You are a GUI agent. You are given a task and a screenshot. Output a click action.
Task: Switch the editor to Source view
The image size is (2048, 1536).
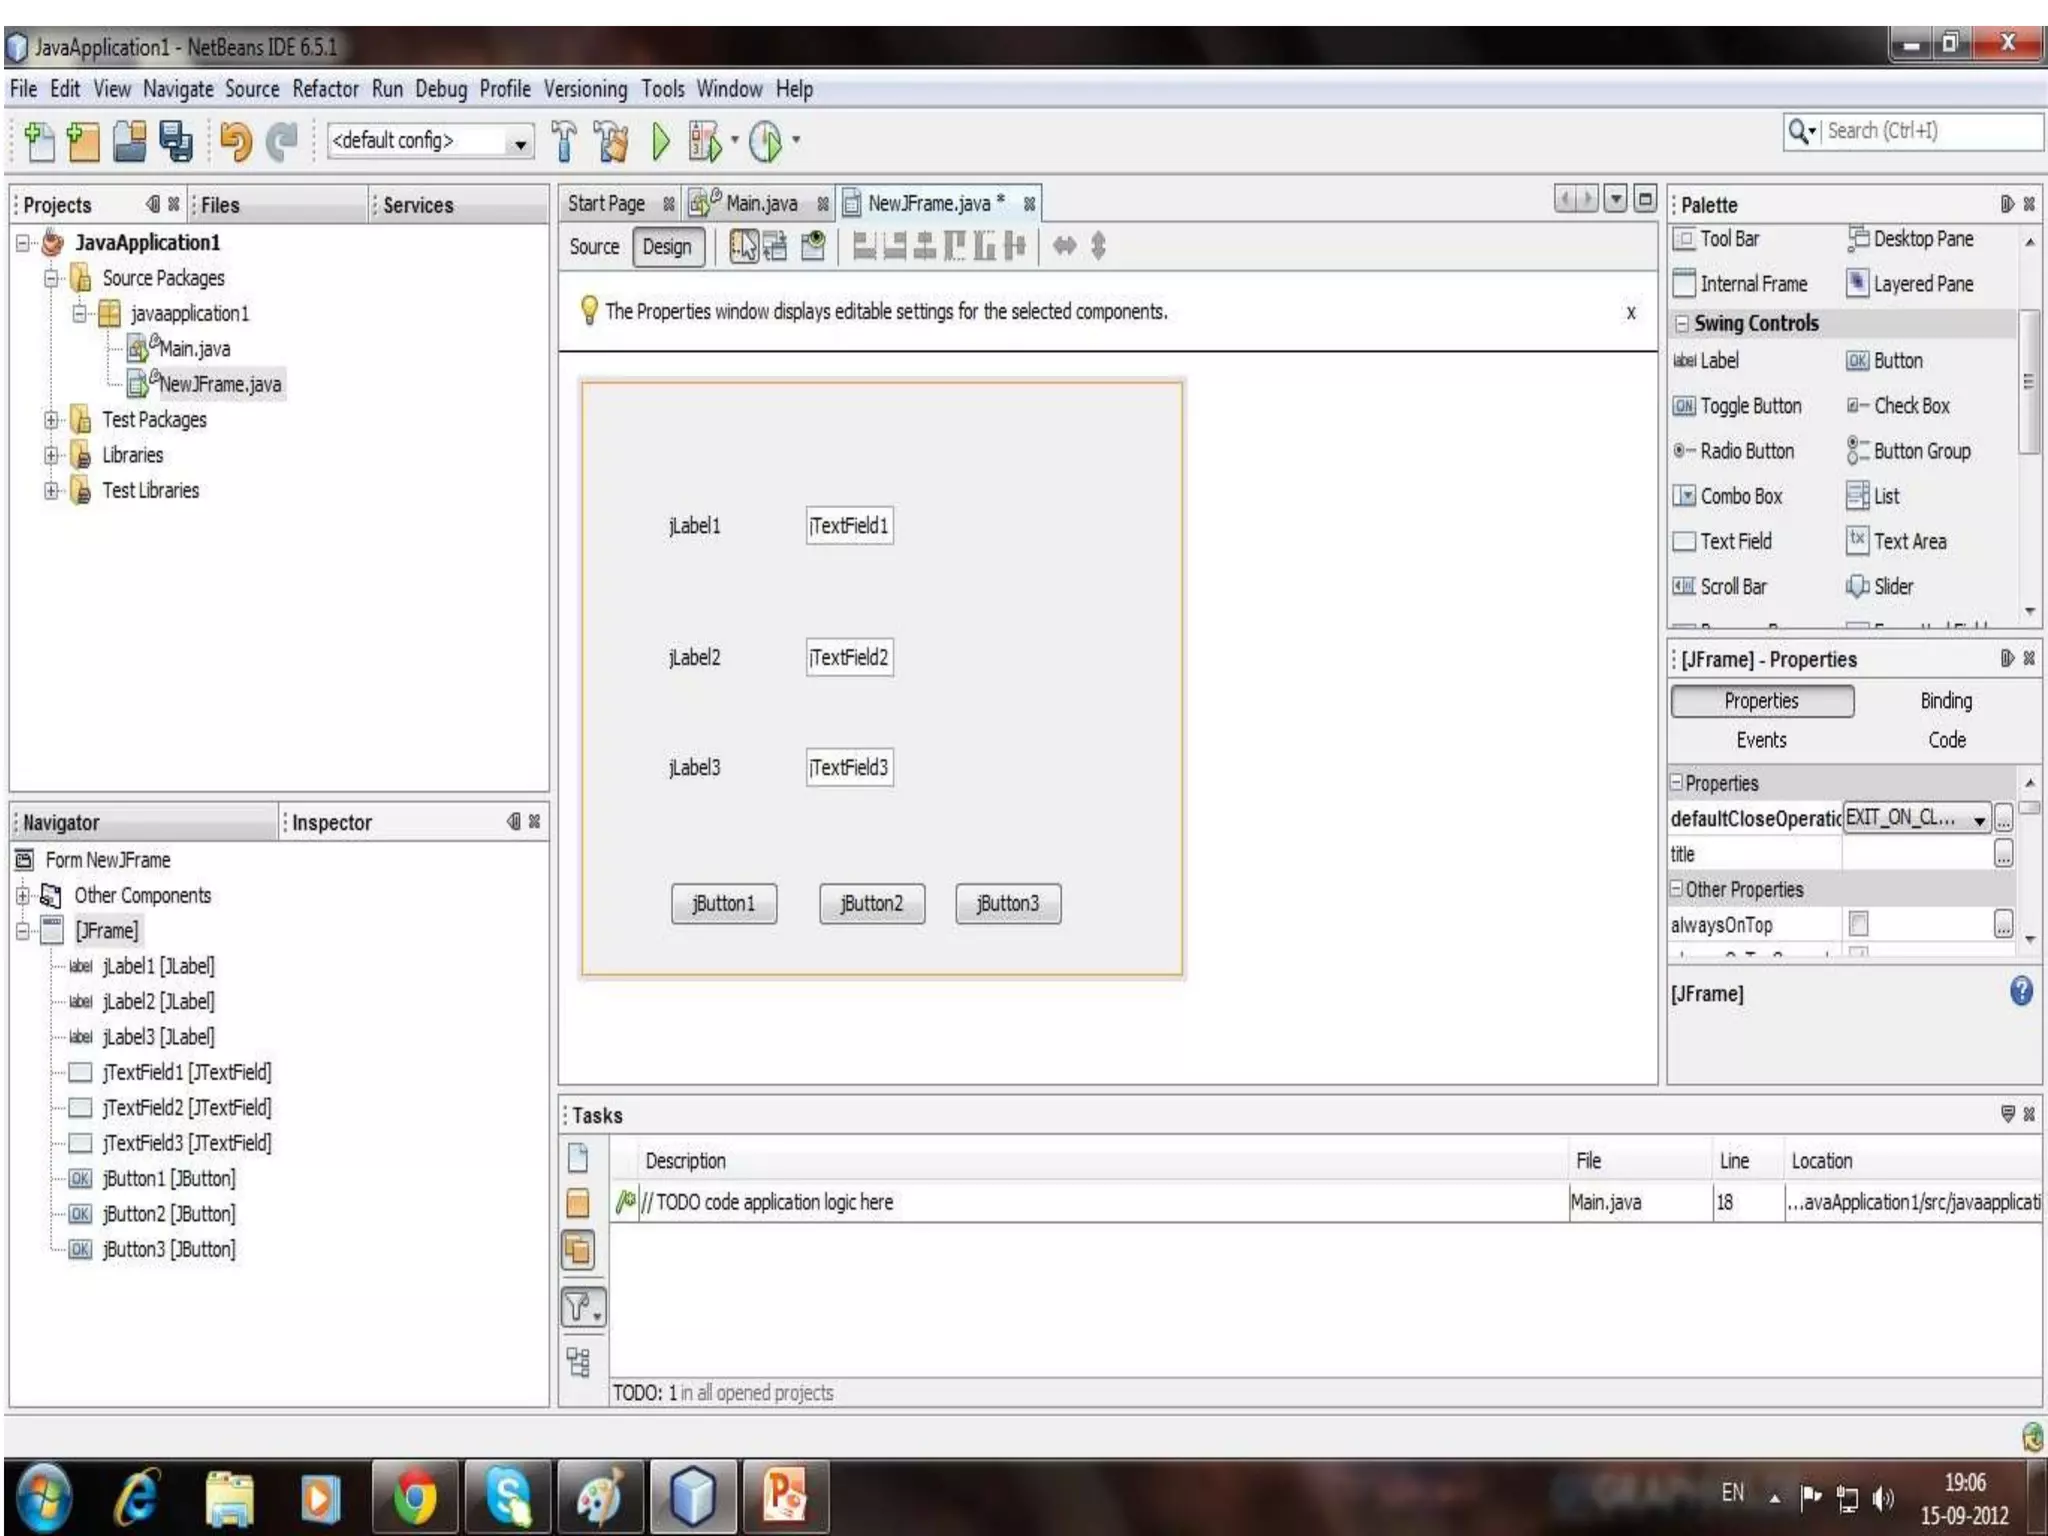(594, 247)
